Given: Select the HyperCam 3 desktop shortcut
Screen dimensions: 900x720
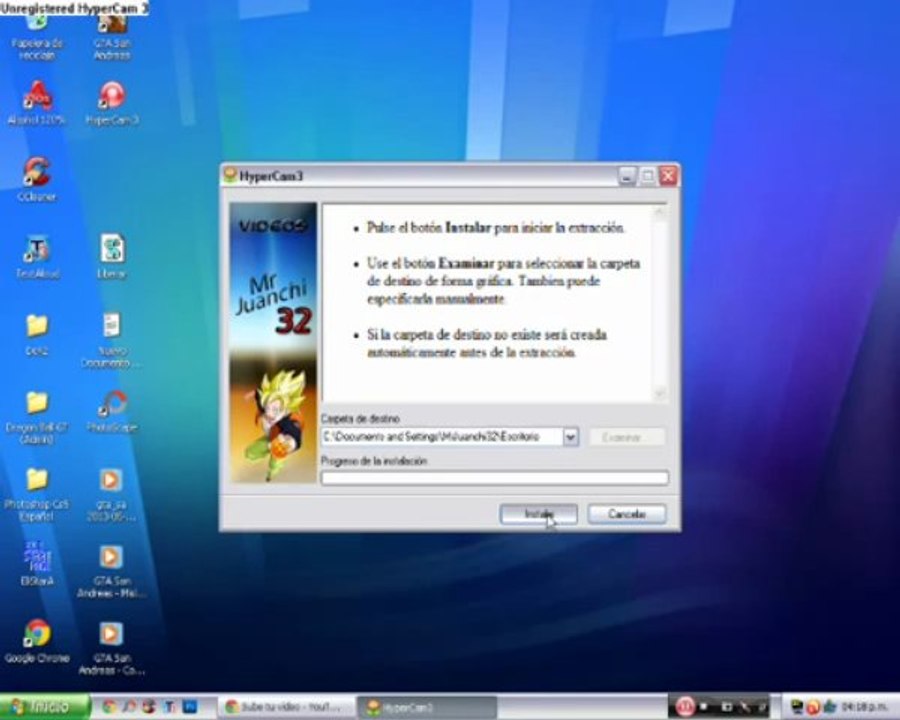Looking at the screenshot, I should point(112,103).
